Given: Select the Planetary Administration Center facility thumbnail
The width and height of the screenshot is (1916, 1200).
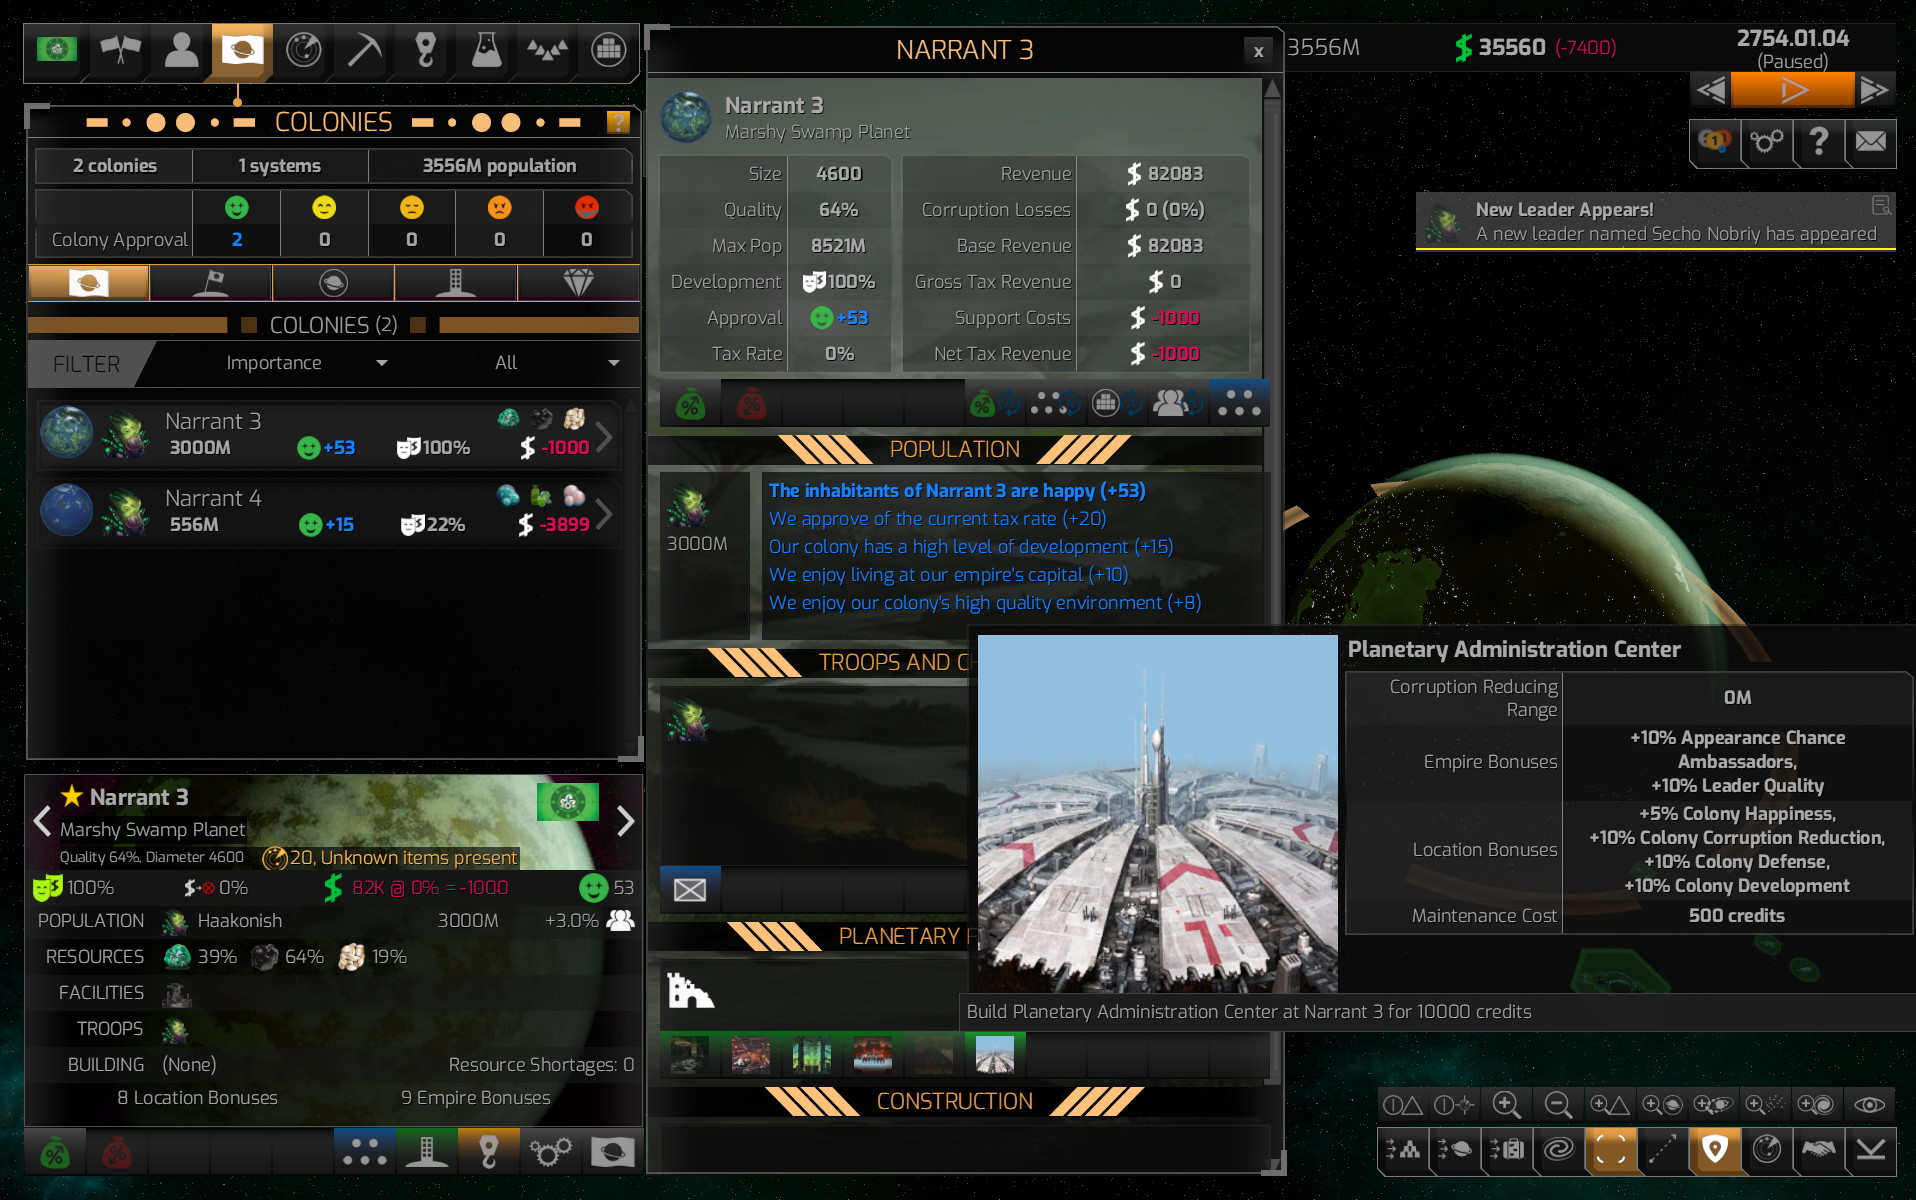Looking at the screenshot, I should 995,1054.
